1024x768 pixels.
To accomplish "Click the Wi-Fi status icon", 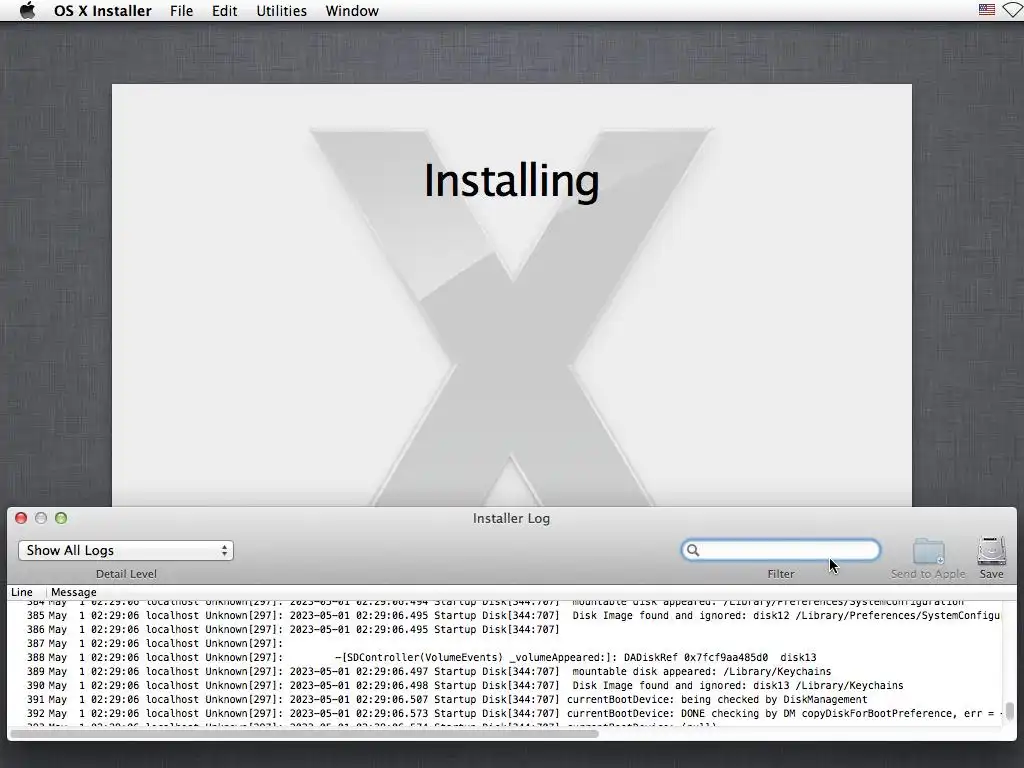I will coord(1013,10).
